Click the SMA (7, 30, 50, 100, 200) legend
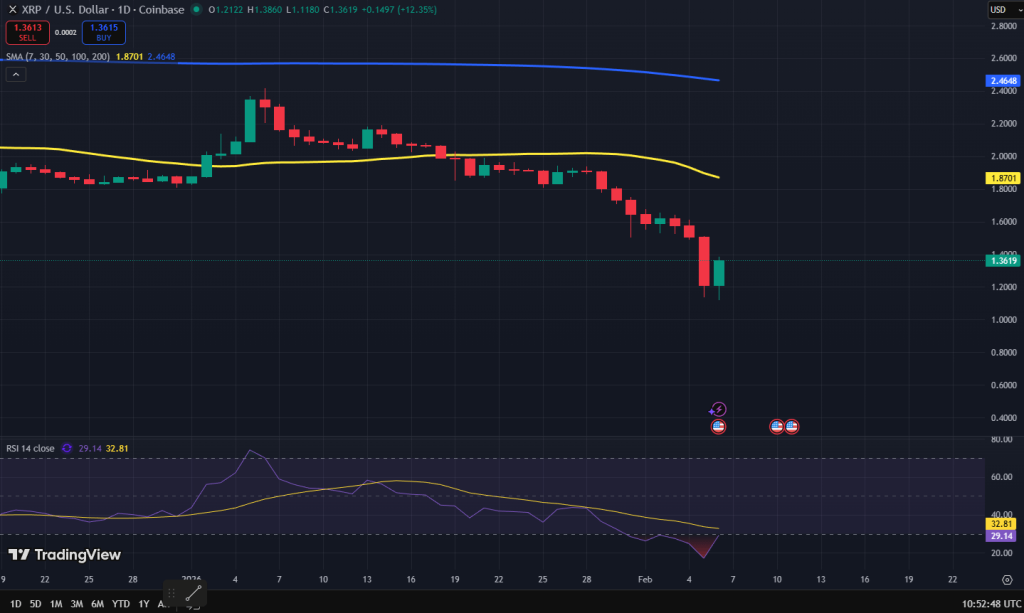The width and height of the screenshot is (1024, 613). [x=58, y=57]
